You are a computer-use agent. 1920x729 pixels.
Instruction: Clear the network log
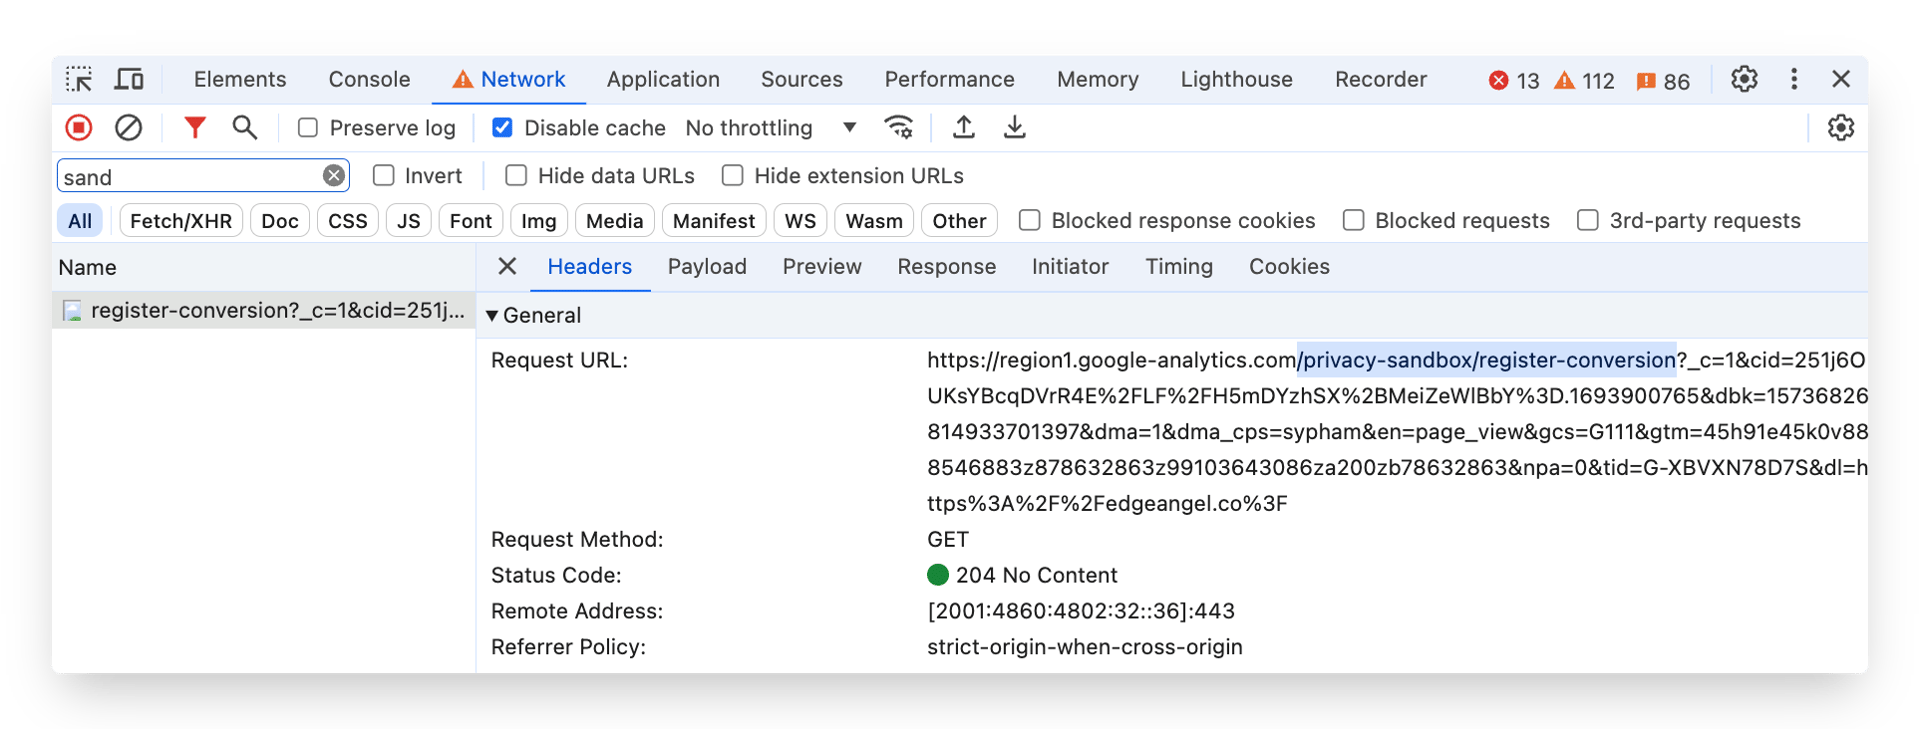128,128
